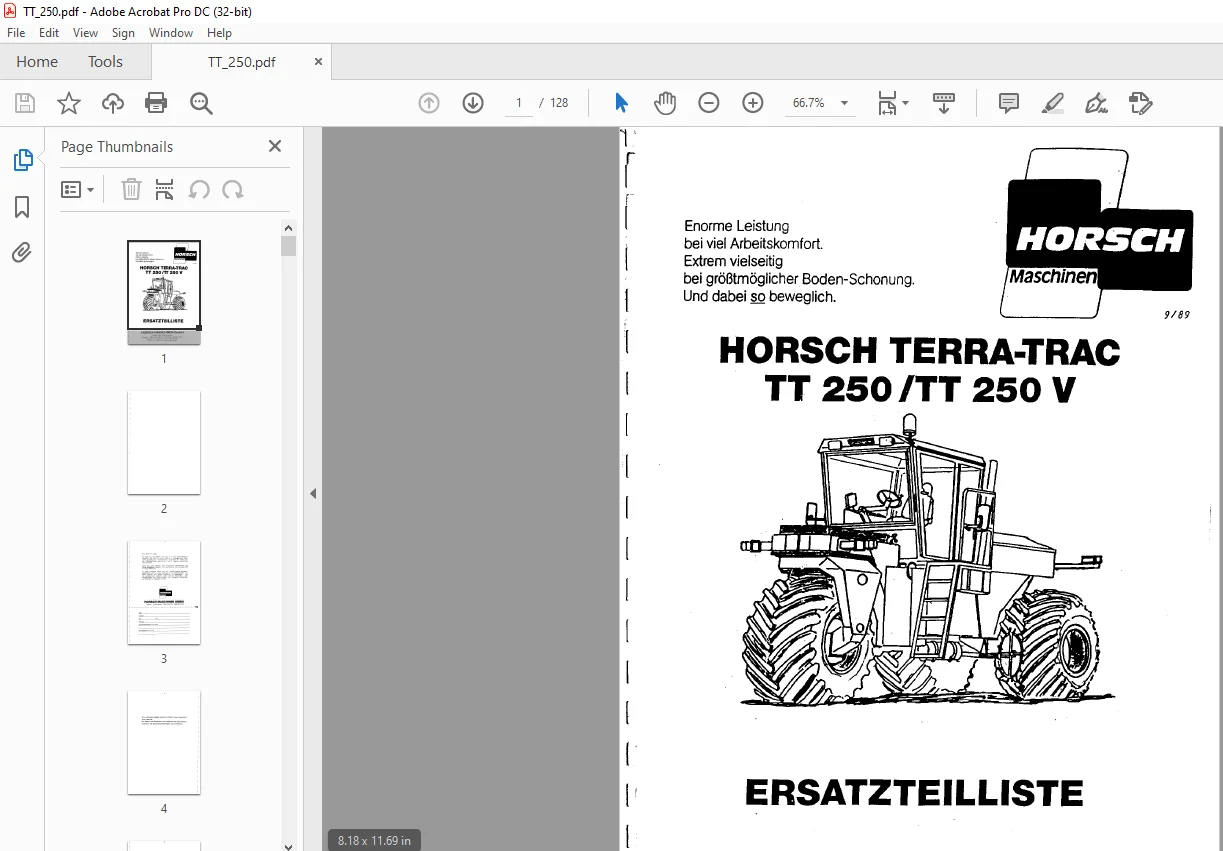Select page 1 thumbnail

164,292
